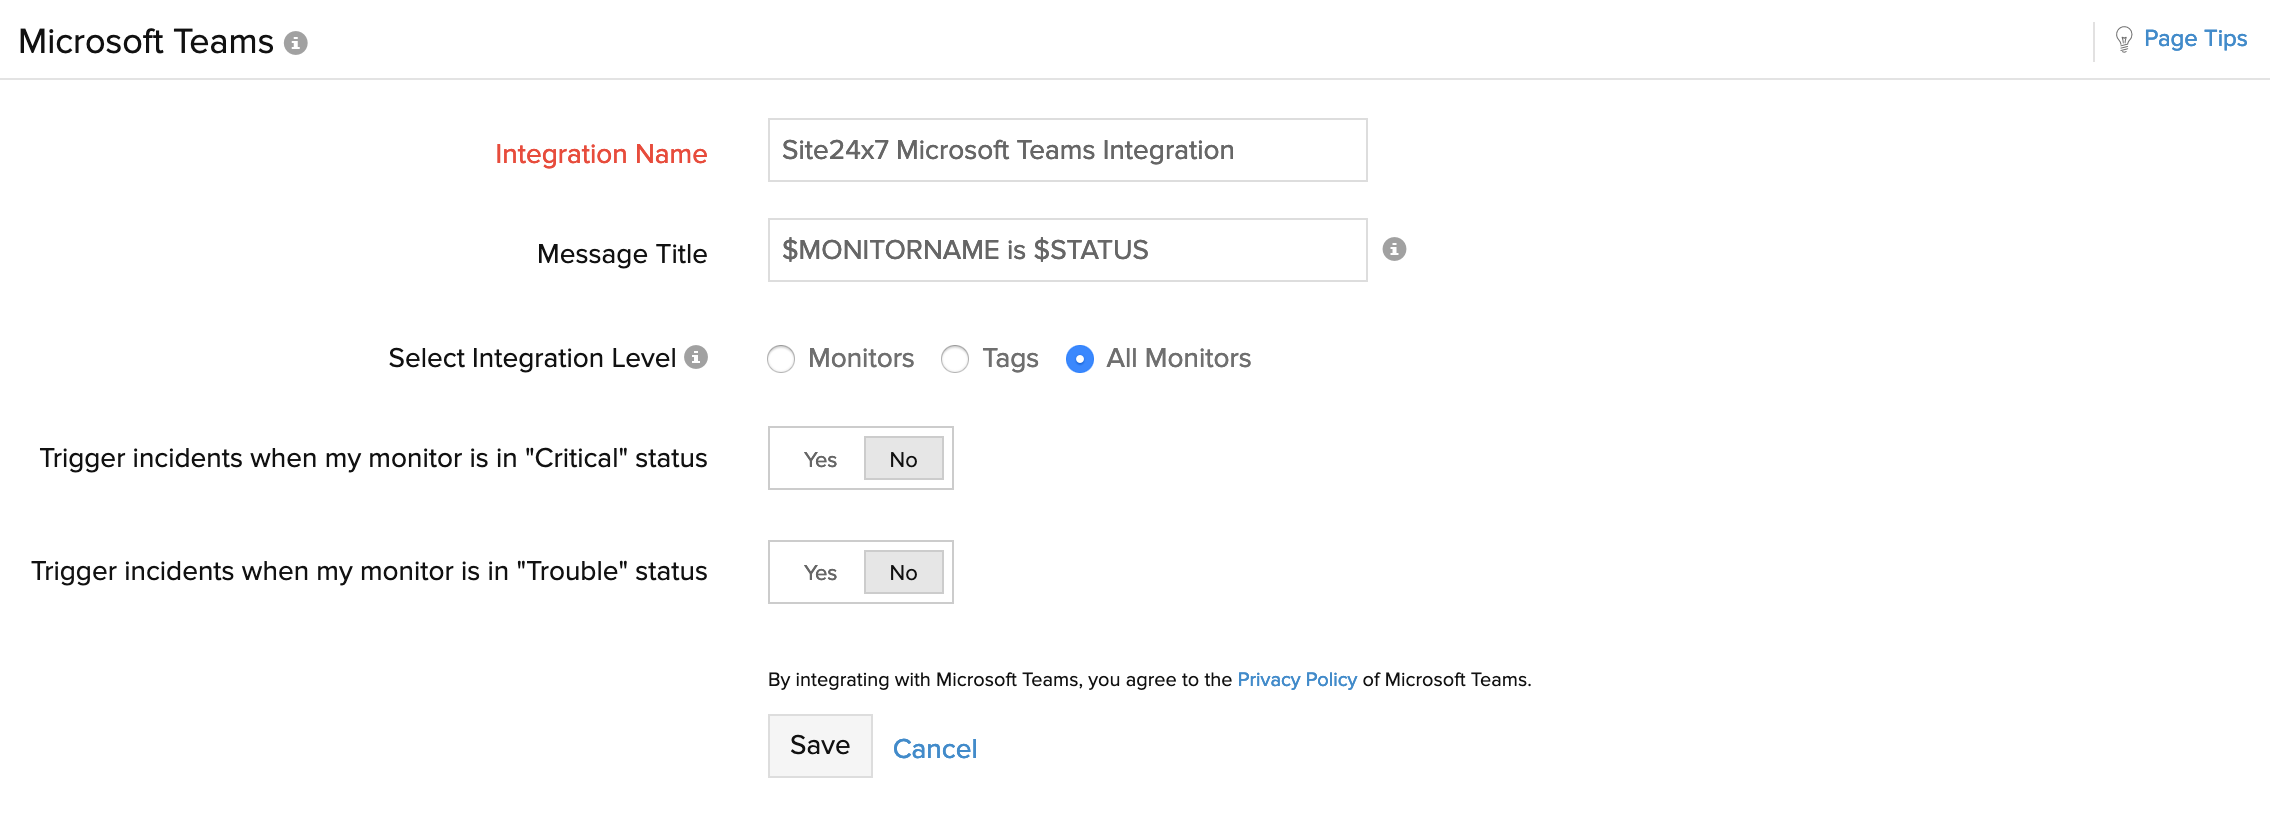Click the Save button
Screen dimensions: 2270x814
click(820, 746)
